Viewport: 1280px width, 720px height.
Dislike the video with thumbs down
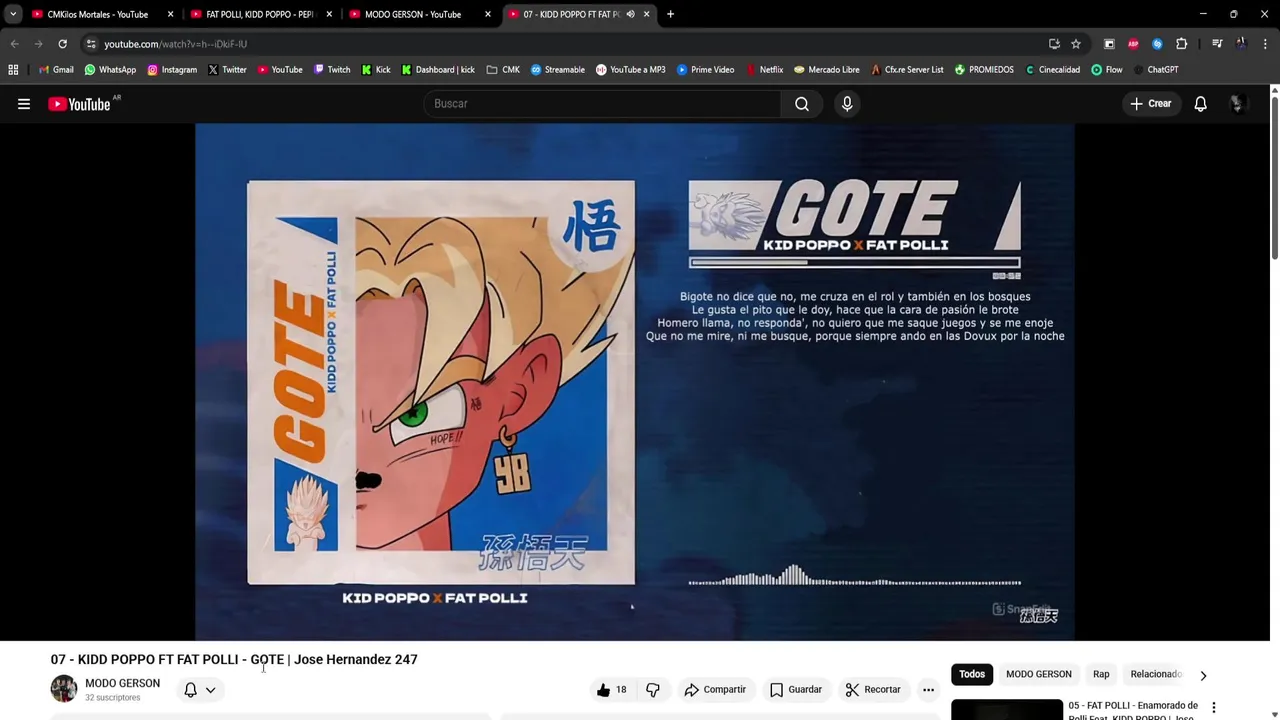tap(653, 690)
